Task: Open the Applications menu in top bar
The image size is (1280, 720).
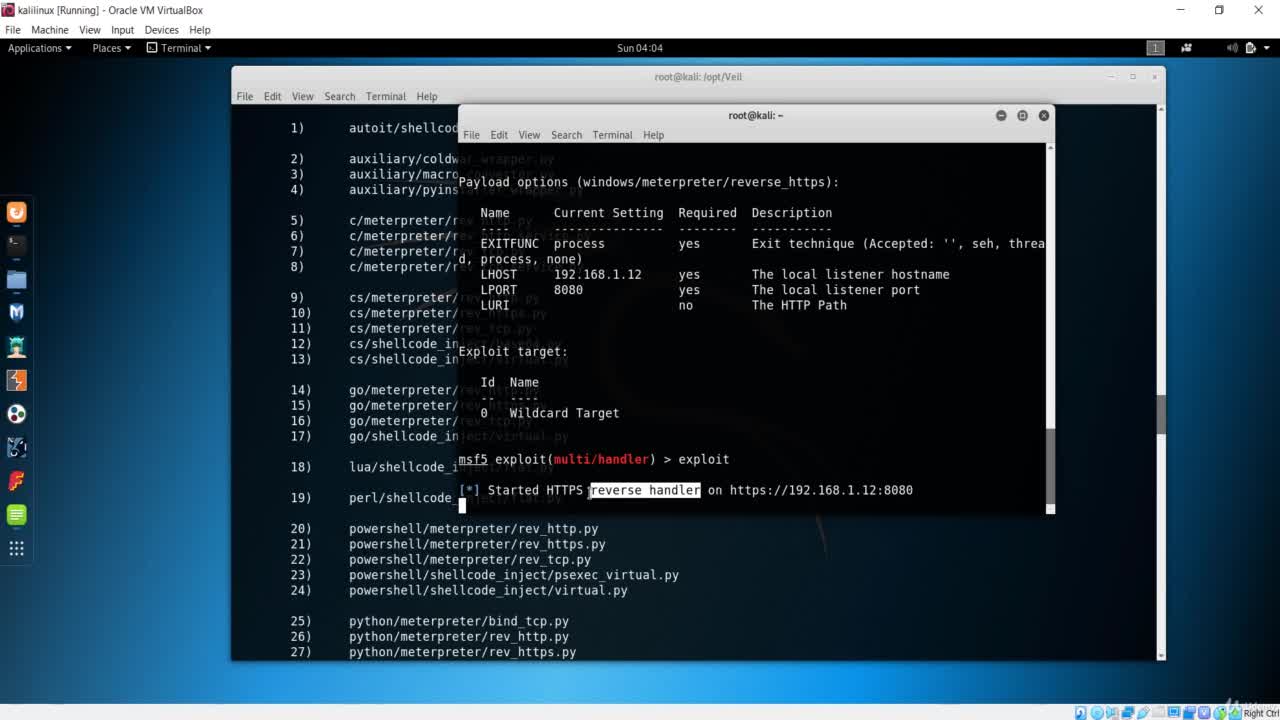Action: 39,48
